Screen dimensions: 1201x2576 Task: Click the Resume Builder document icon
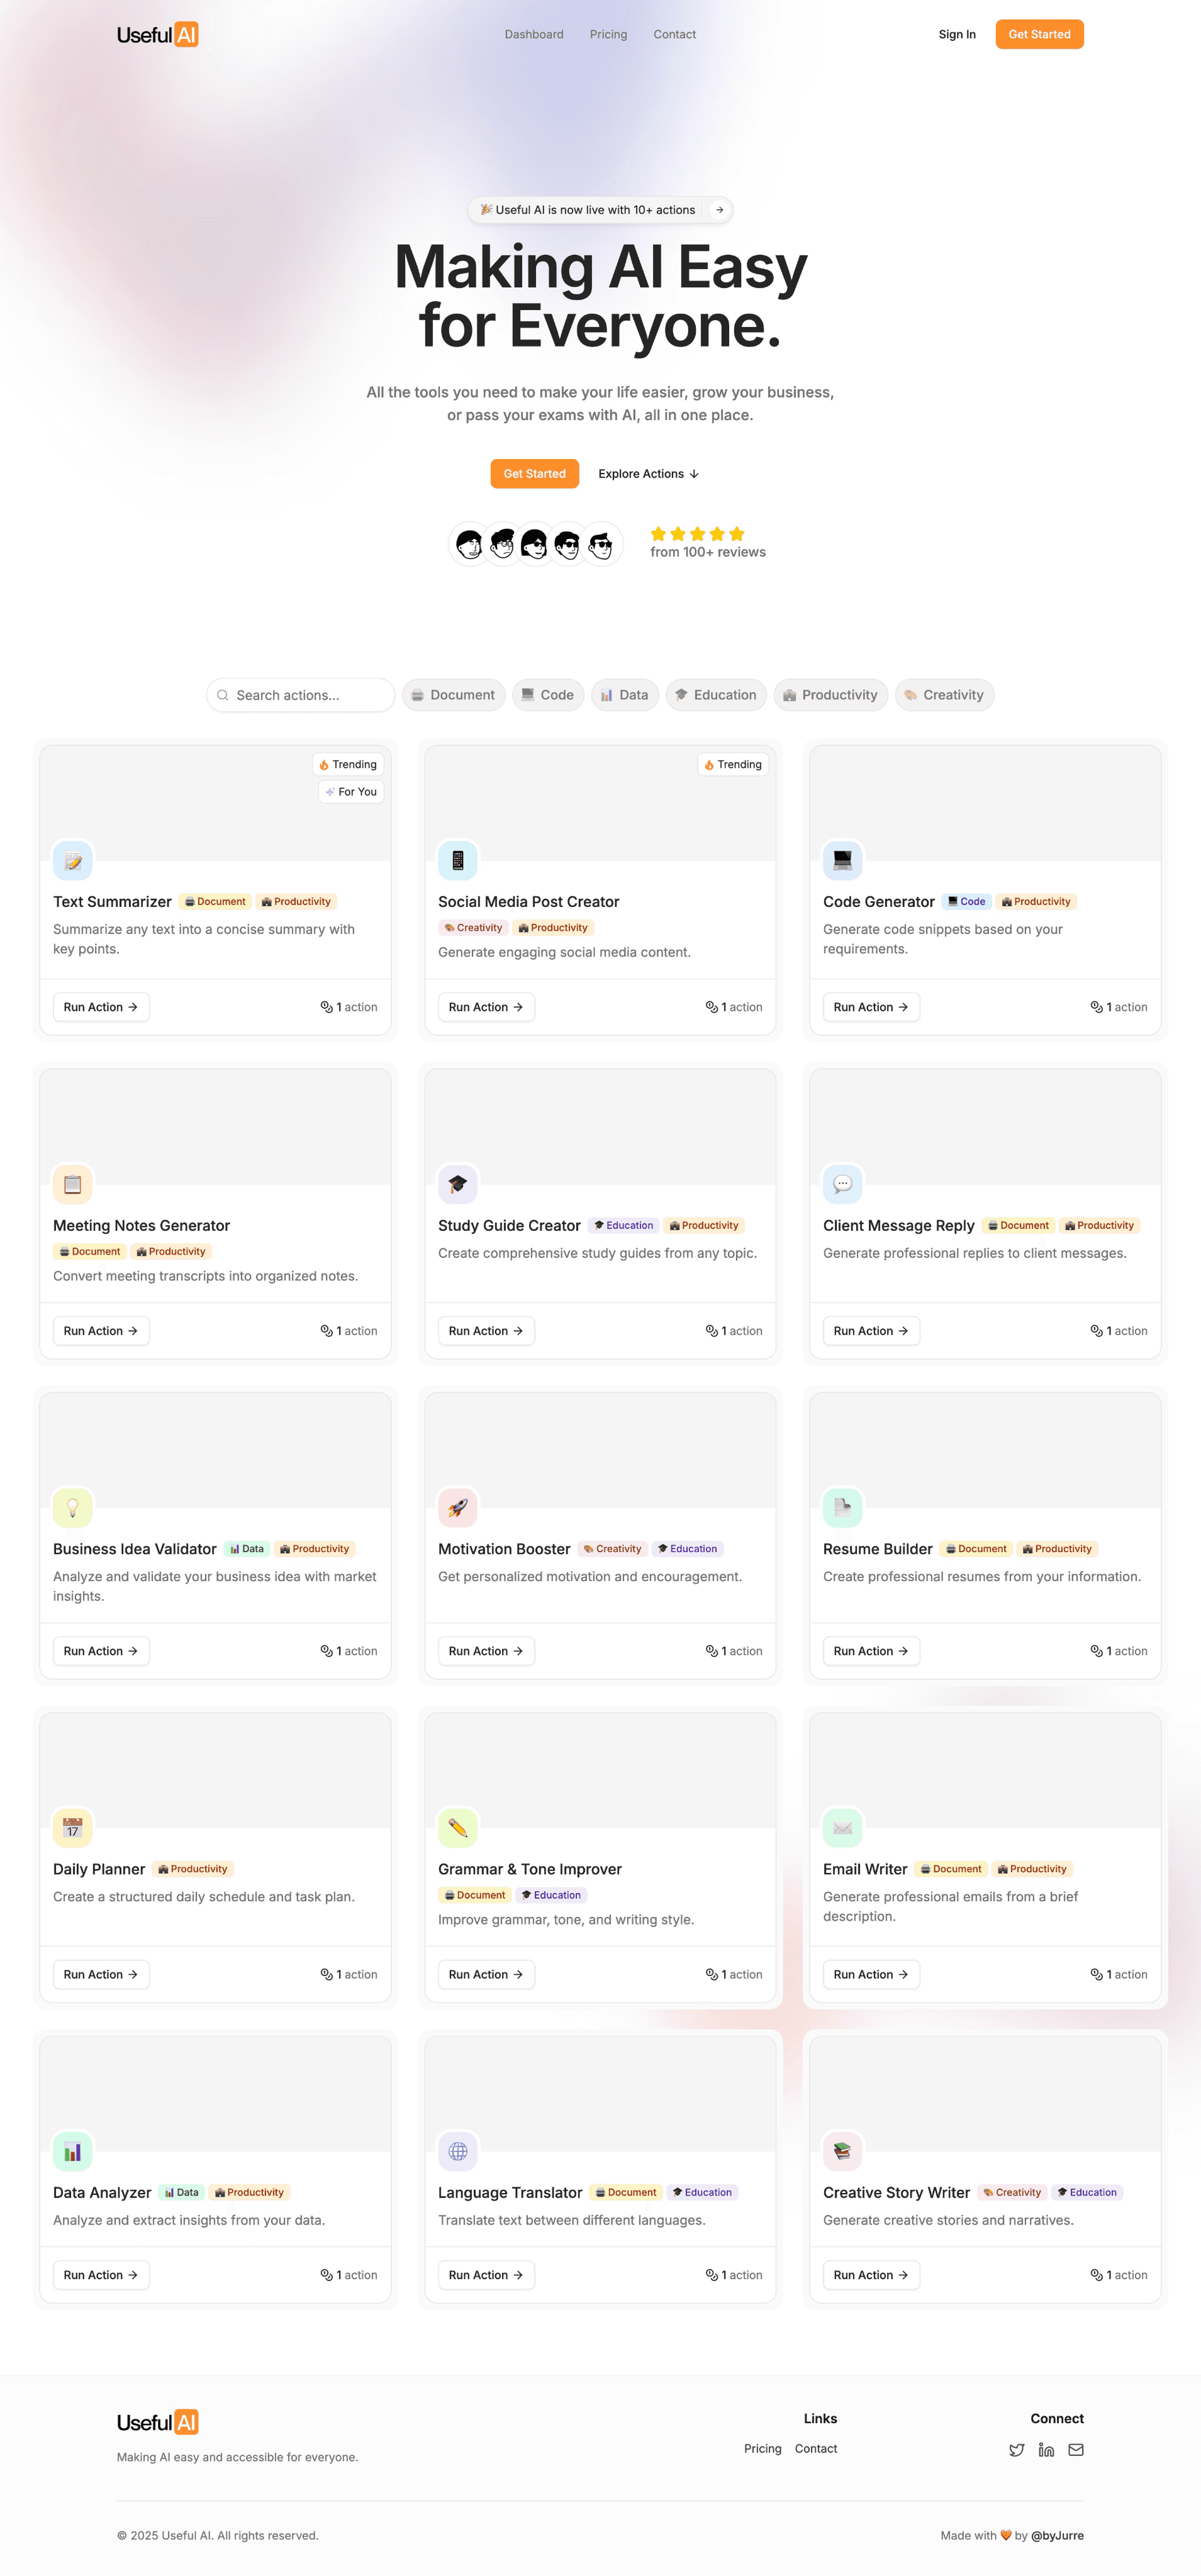[x=843, y=1507]
